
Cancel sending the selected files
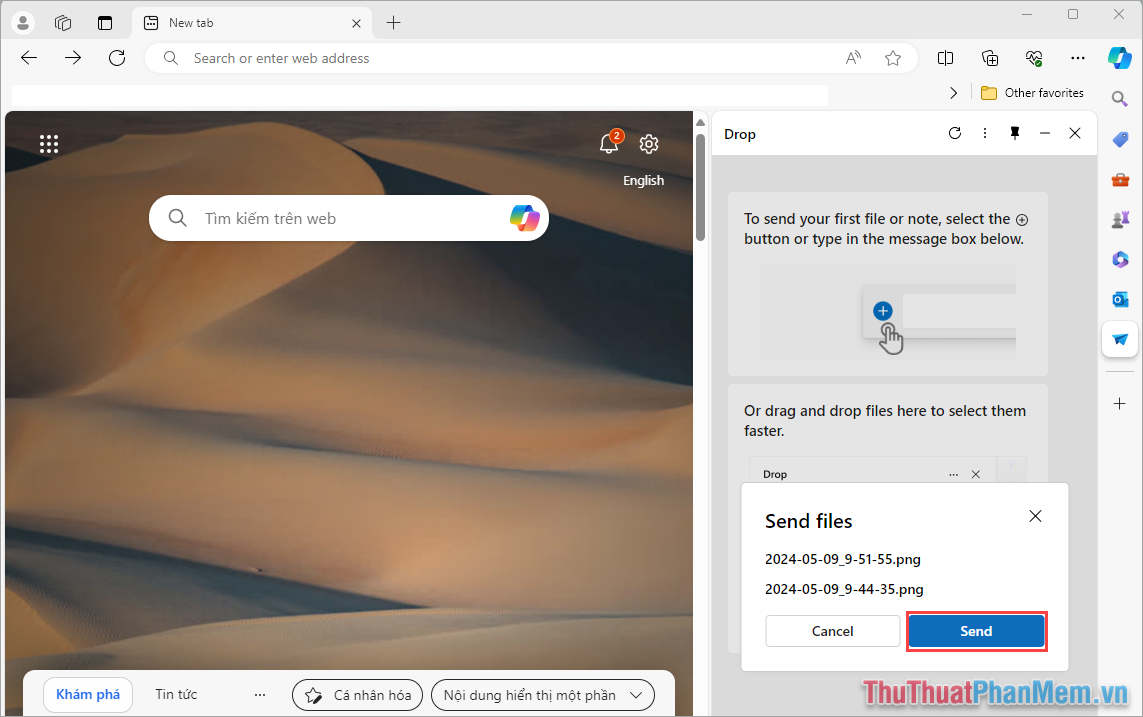[x=832, y=631]
